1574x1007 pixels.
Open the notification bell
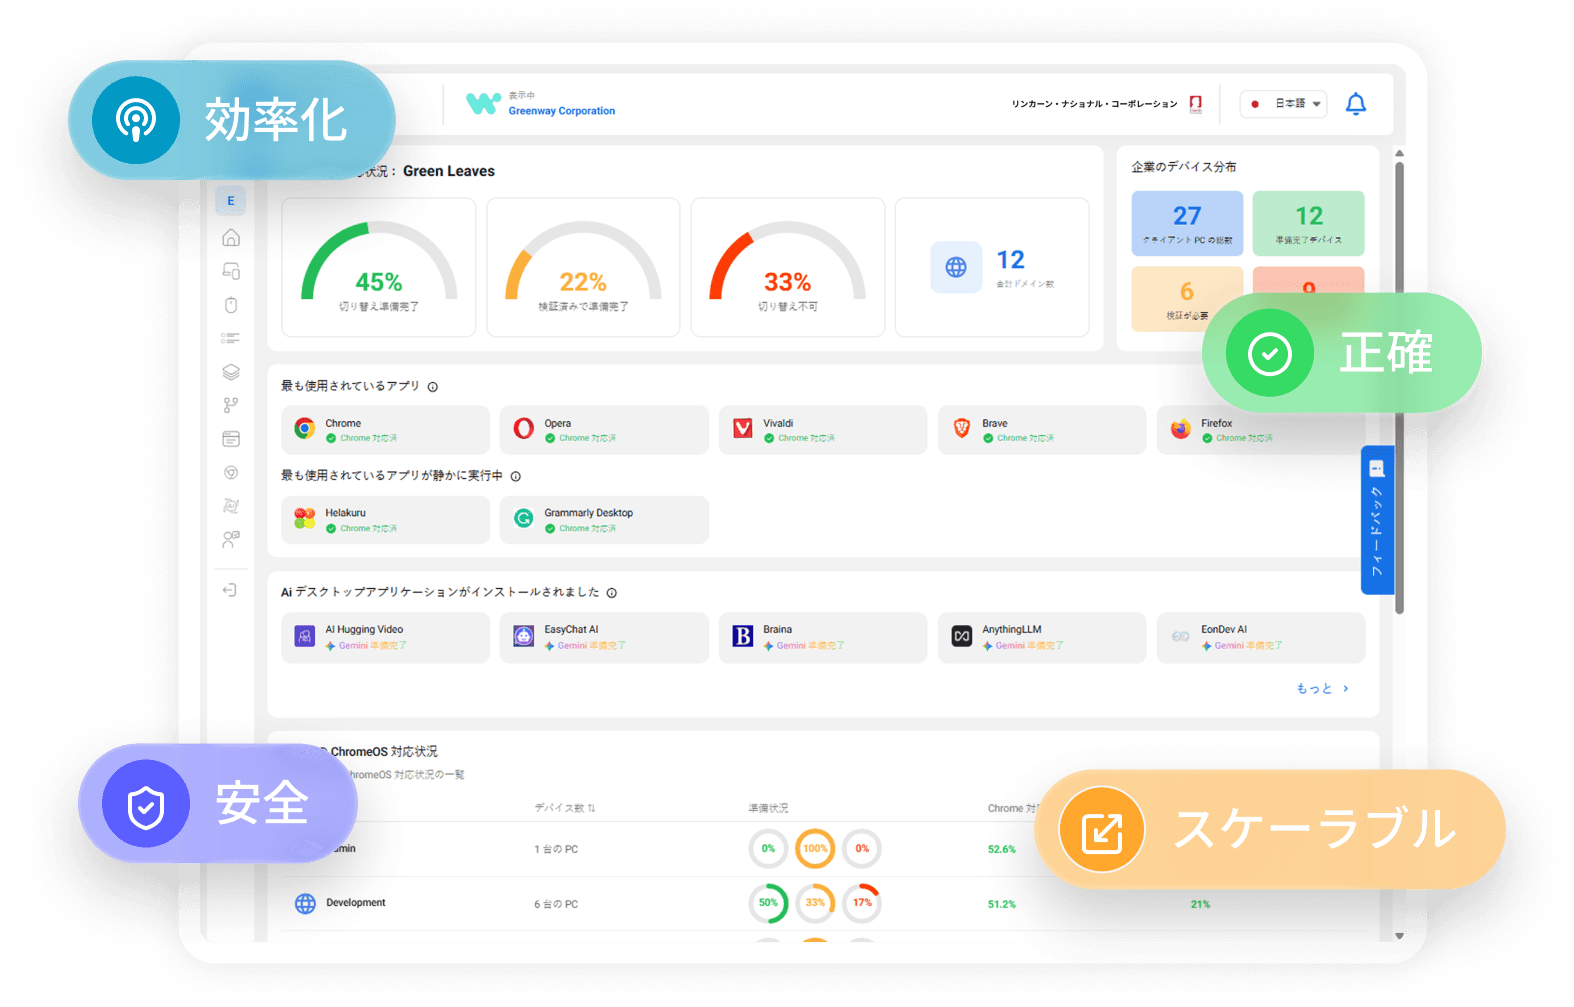1355,104
